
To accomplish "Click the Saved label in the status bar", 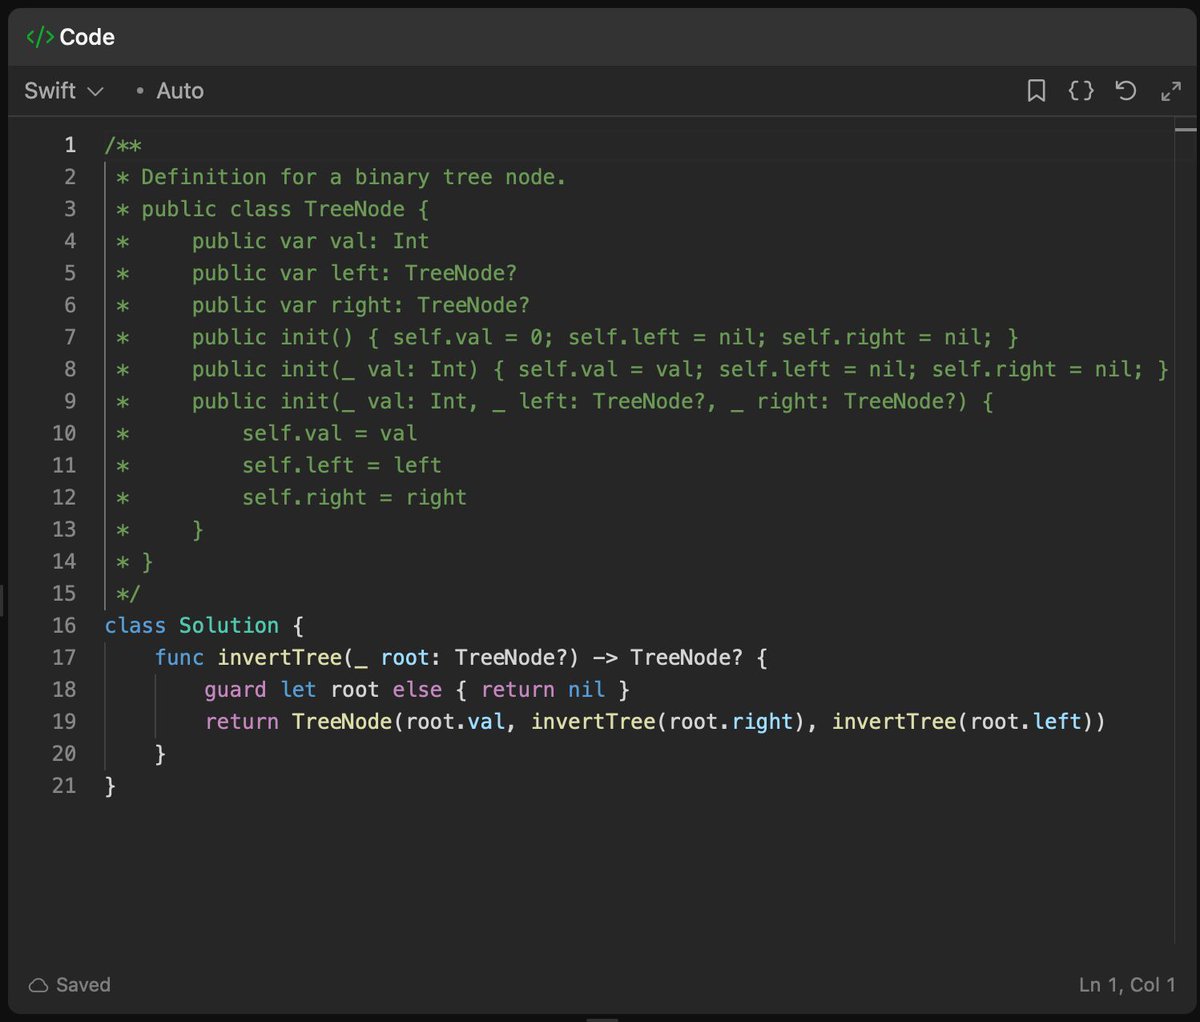I will (84, 984).
